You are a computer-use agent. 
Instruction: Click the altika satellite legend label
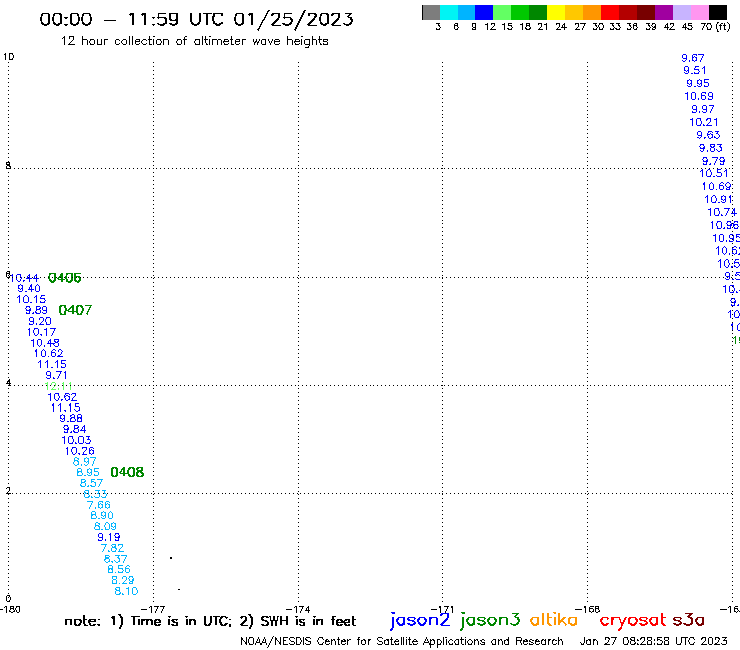click(554, 620)
